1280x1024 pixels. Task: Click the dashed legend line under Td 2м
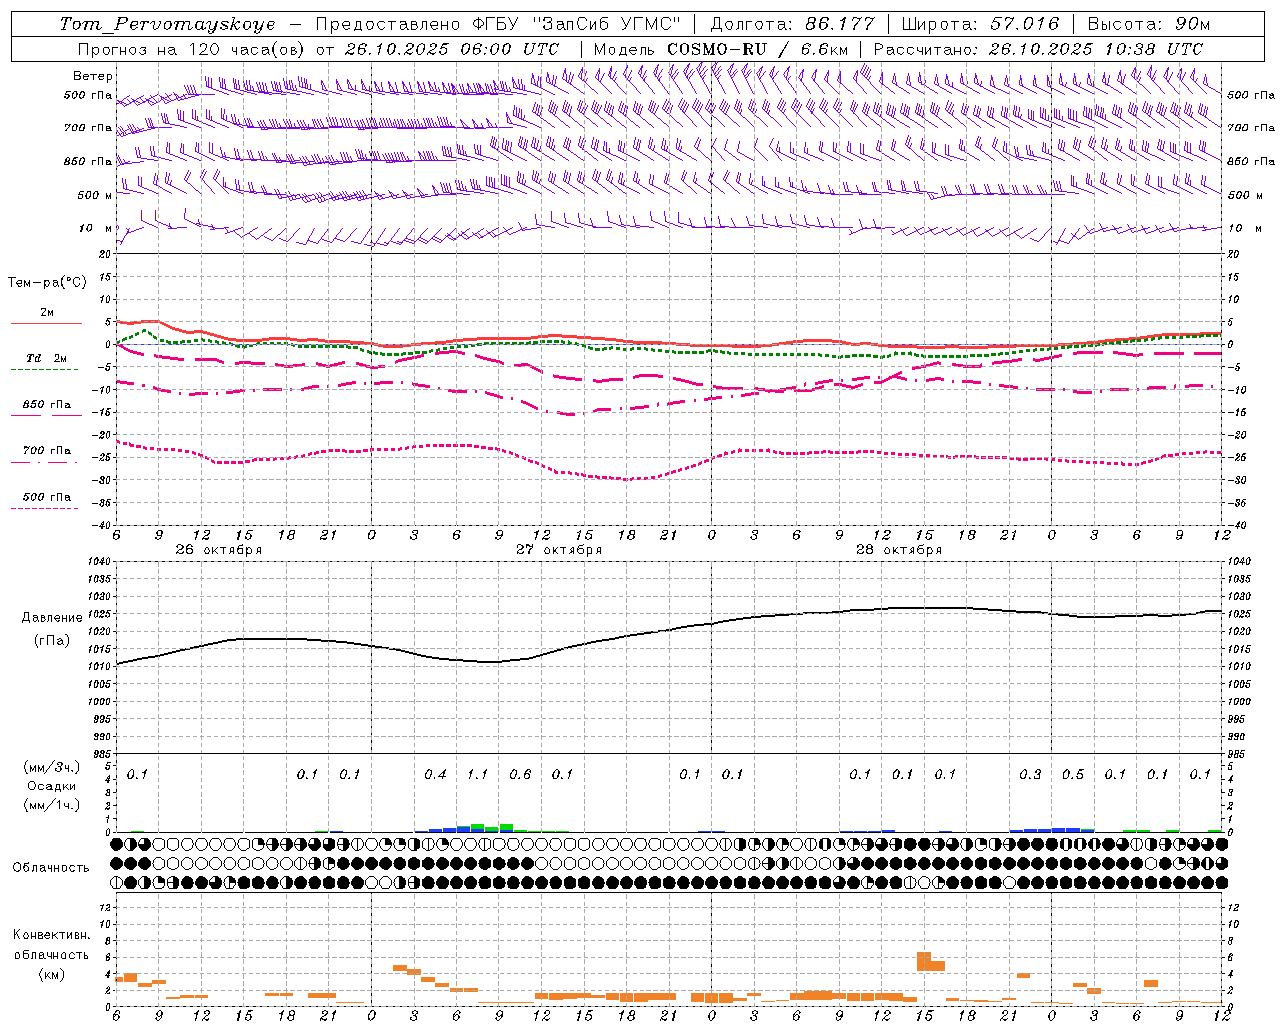[x=44, y=370]
